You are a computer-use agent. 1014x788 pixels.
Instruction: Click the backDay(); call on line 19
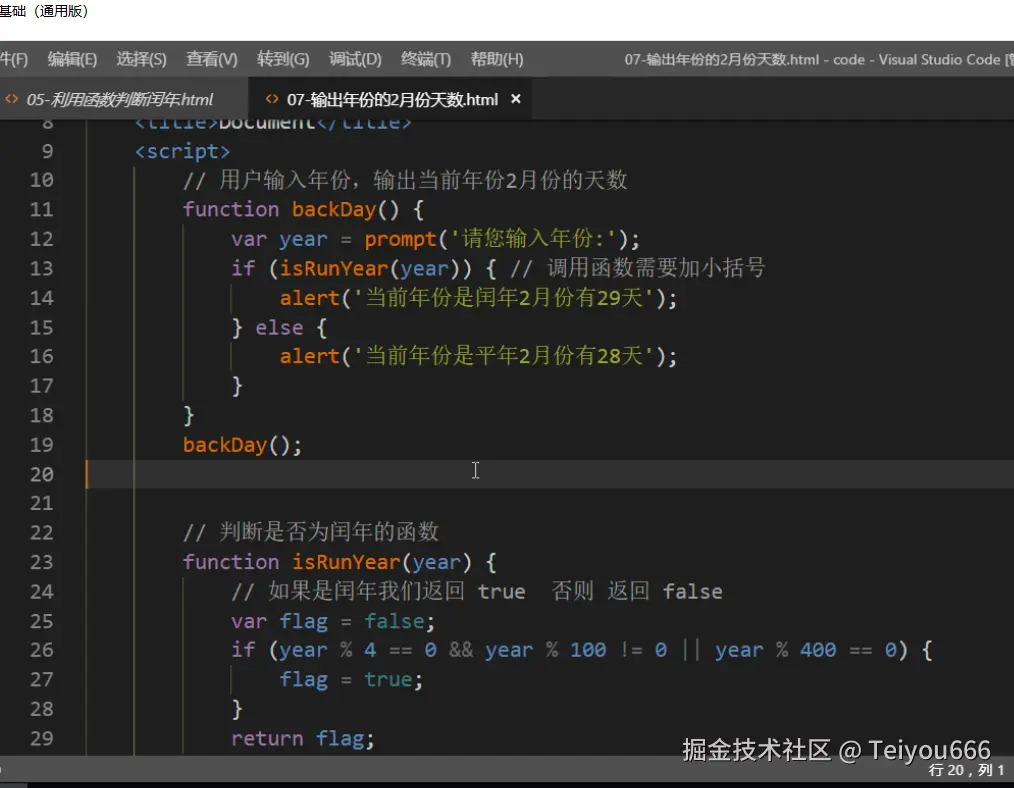click(242, 445)
